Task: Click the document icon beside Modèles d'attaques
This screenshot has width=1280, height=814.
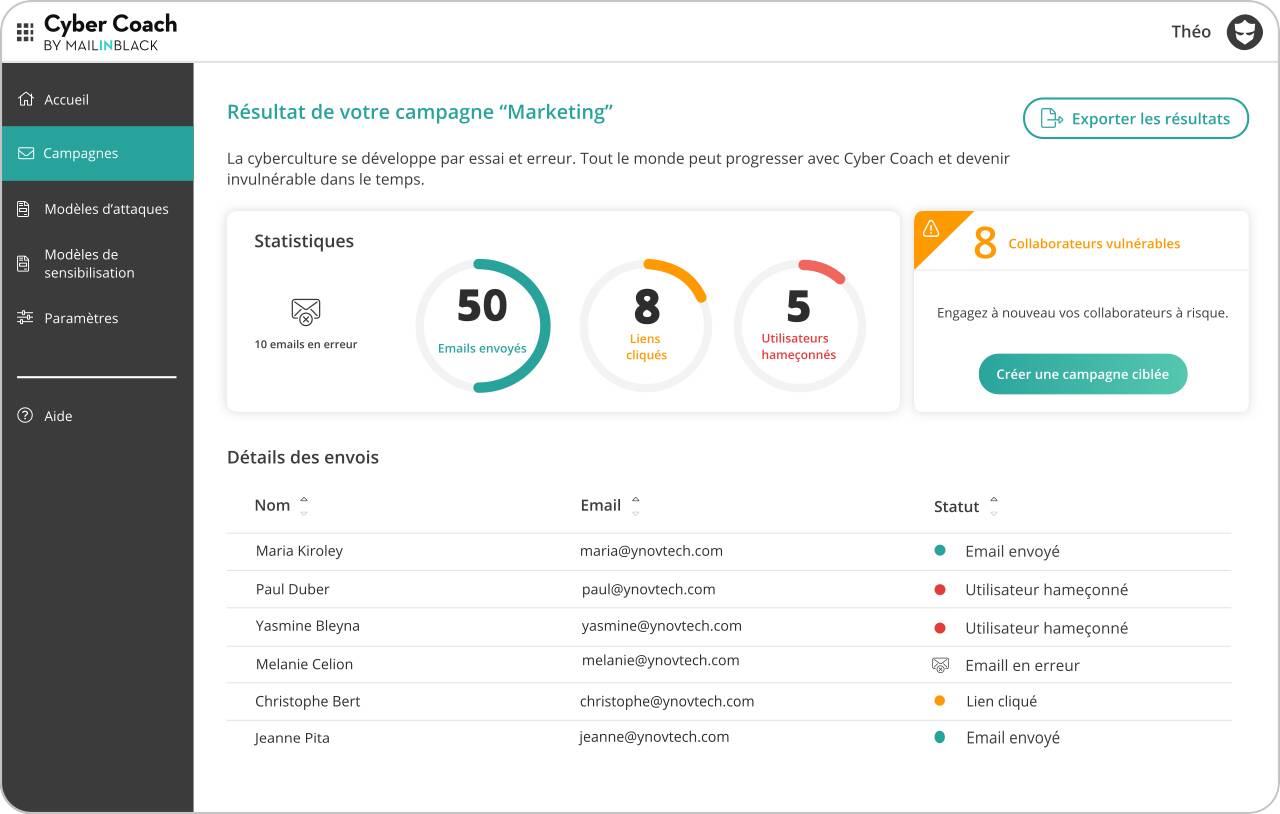Action: click(24, 209)
